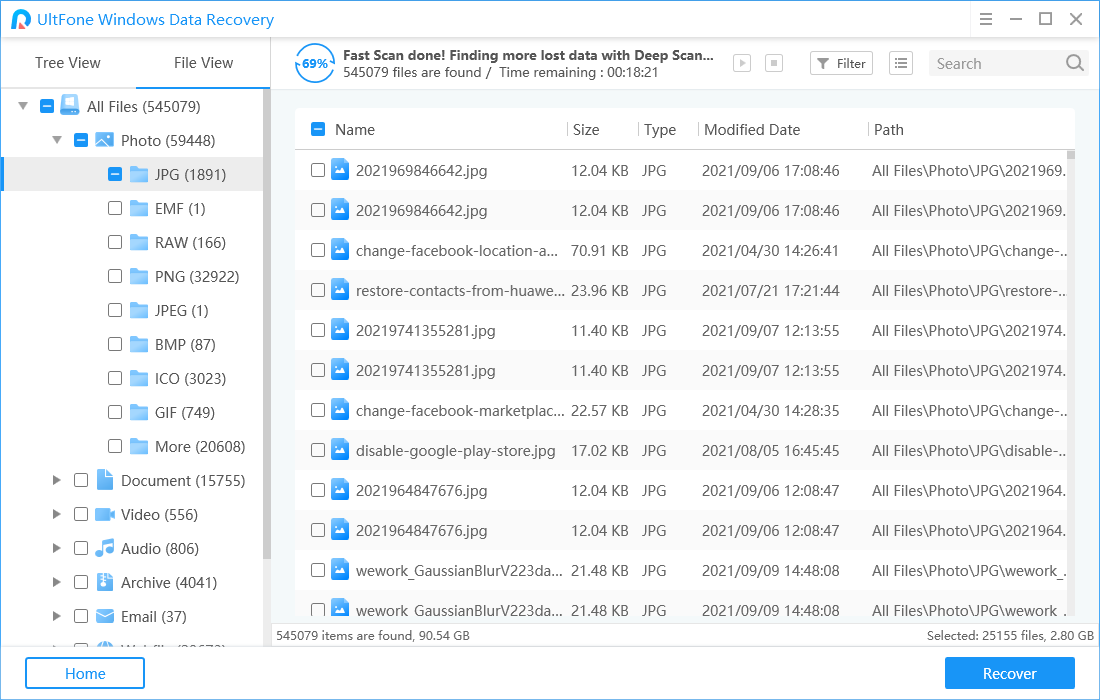
Task: Click the GIF folder icon
Action: point(139,412)
